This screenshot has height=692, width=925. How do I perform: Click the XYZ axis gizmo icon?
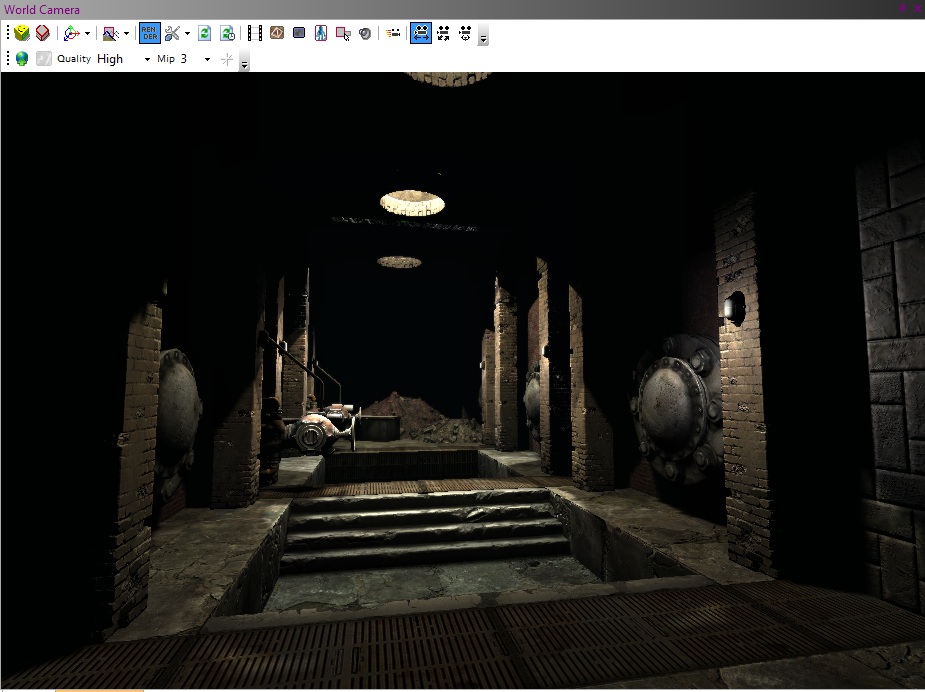click(71, 33)
